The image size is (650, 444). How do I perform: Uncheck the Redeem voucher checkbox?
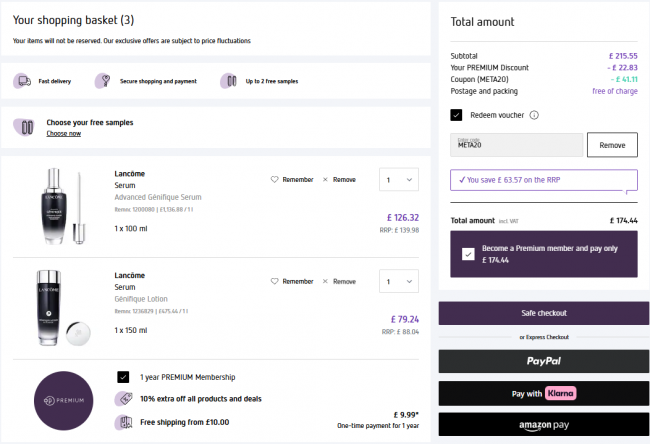tap(456, 115)
